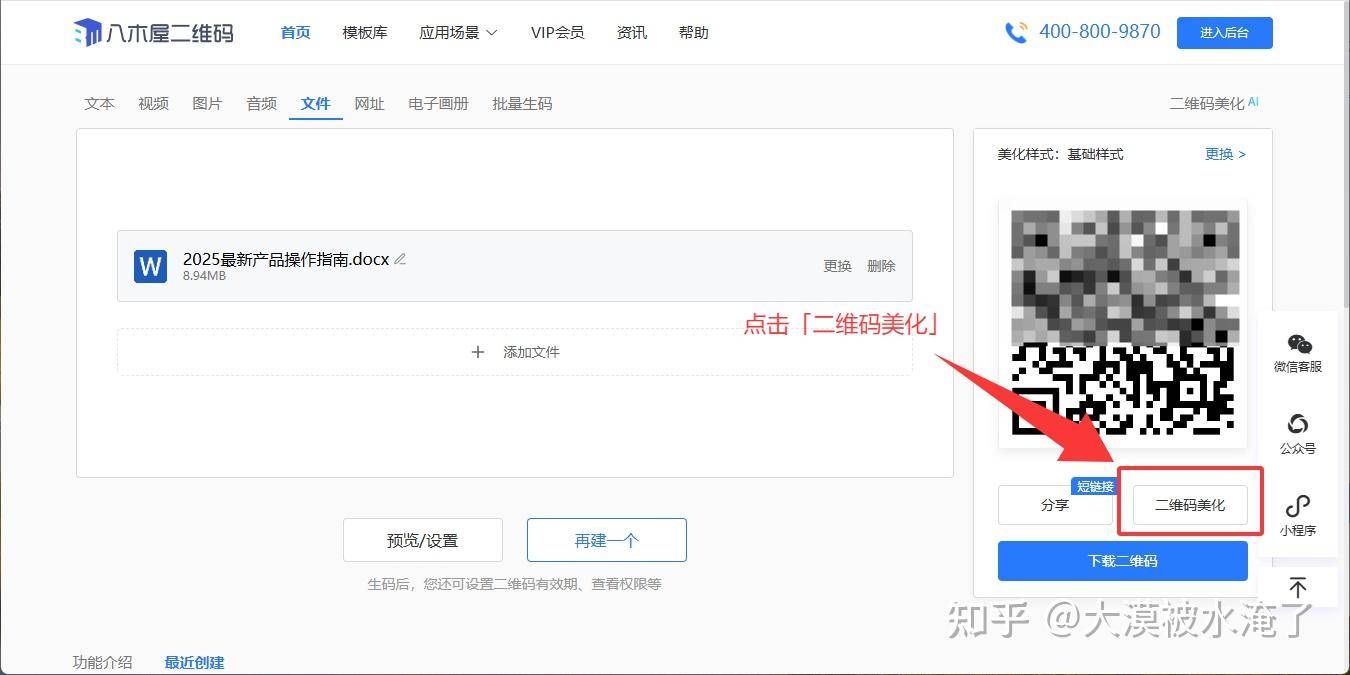Switch to the 电子画册 tab

[439, 104]
